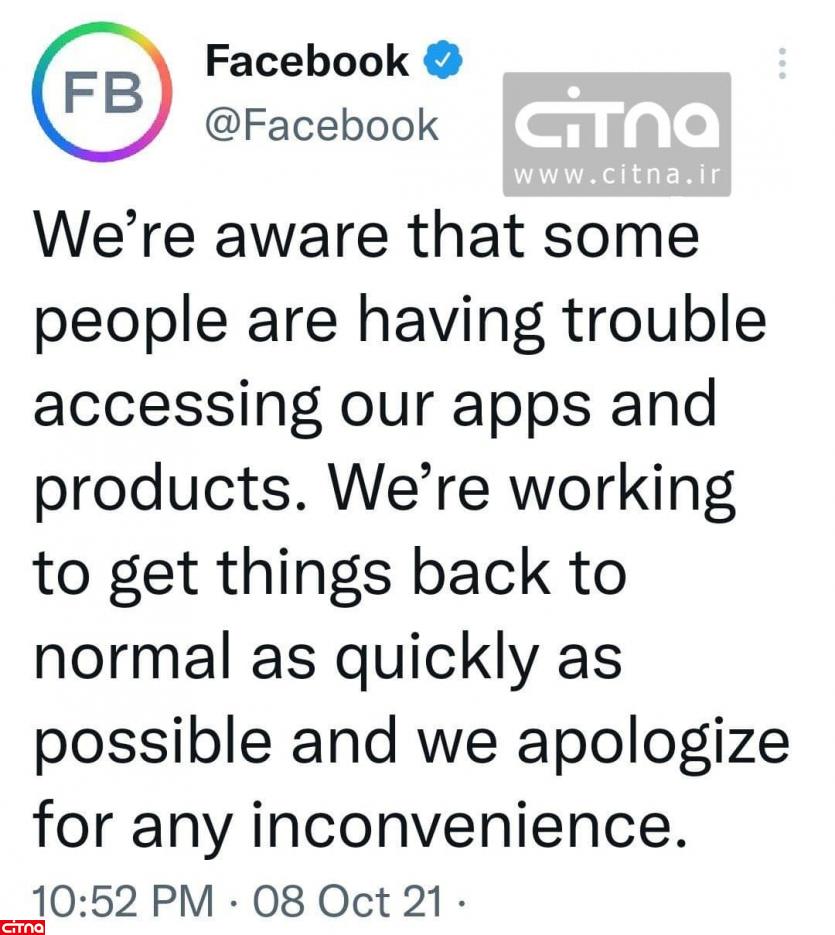Open the Facebook display name

307,61
